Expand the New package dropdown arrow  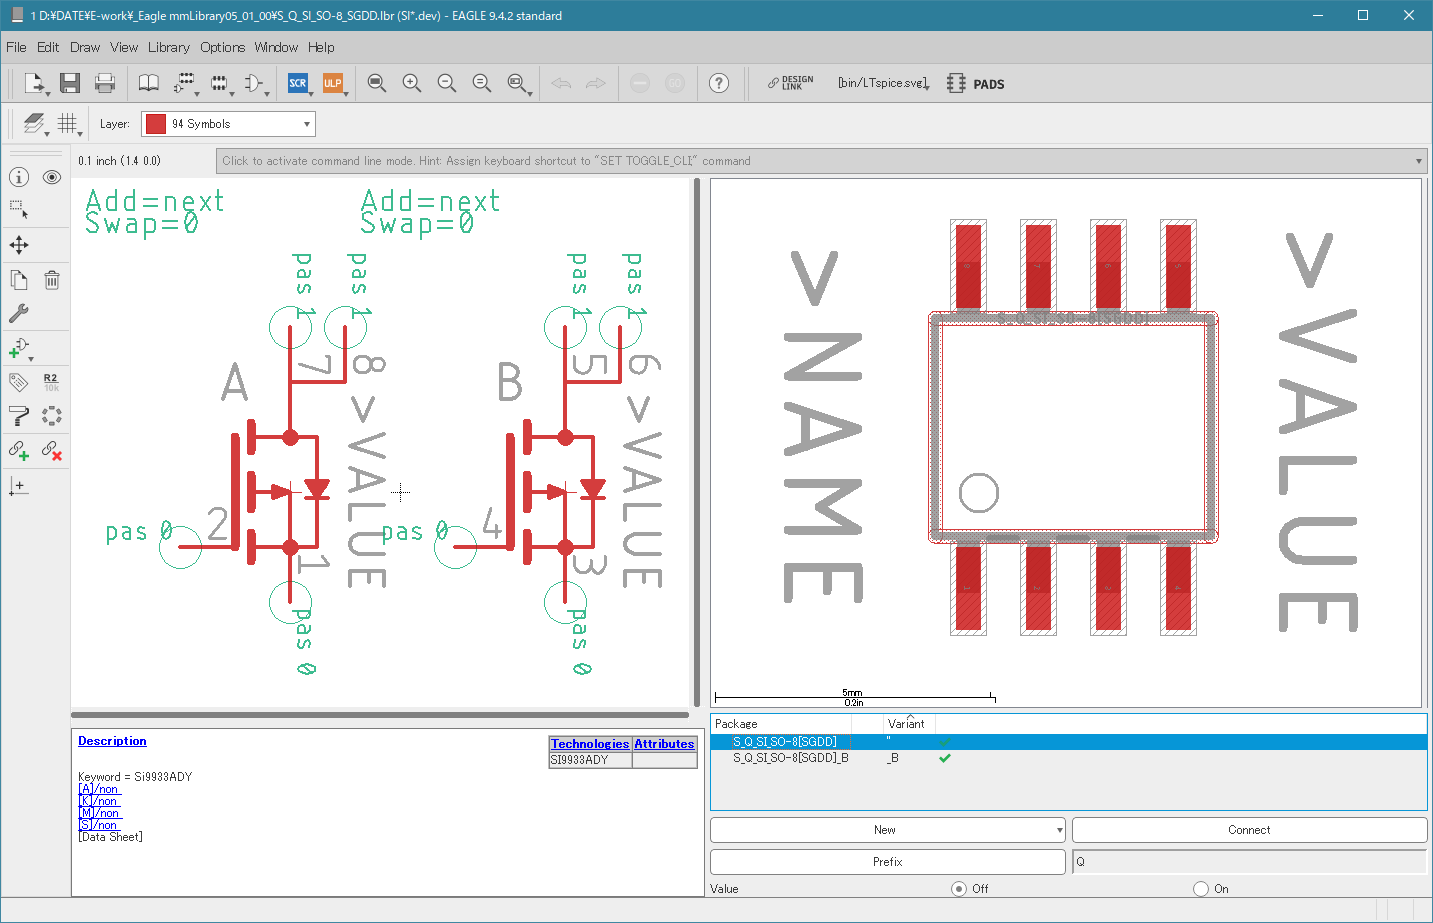point(1059,830)
